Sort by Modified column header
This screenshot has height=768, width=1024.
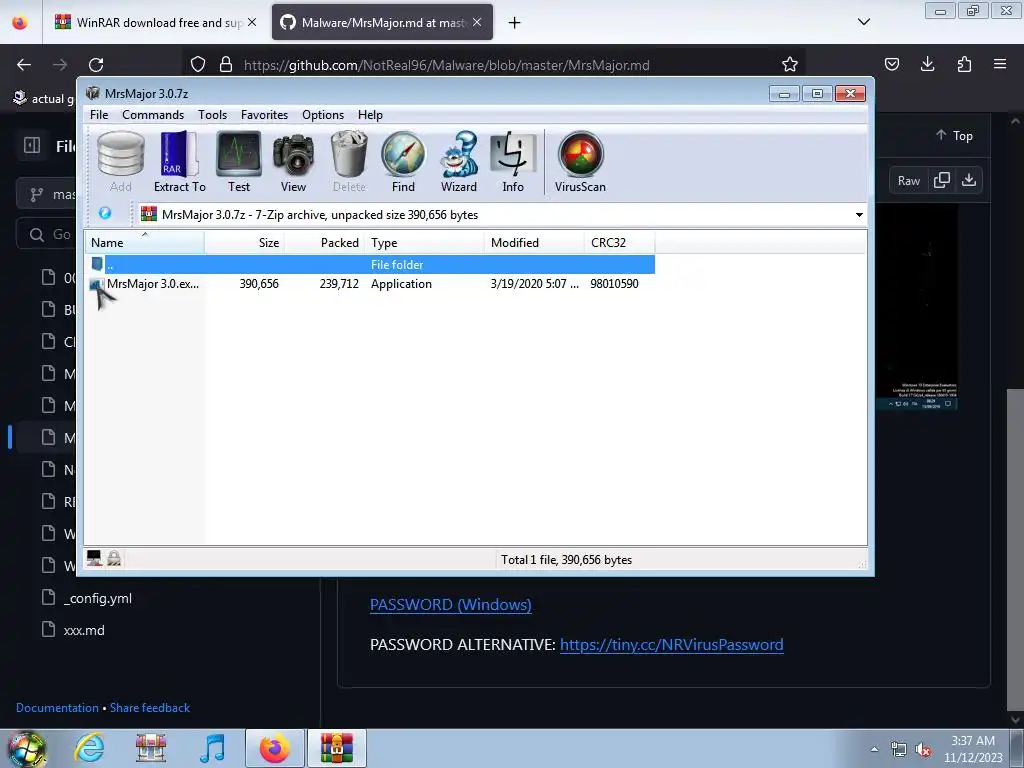(534, 243)
